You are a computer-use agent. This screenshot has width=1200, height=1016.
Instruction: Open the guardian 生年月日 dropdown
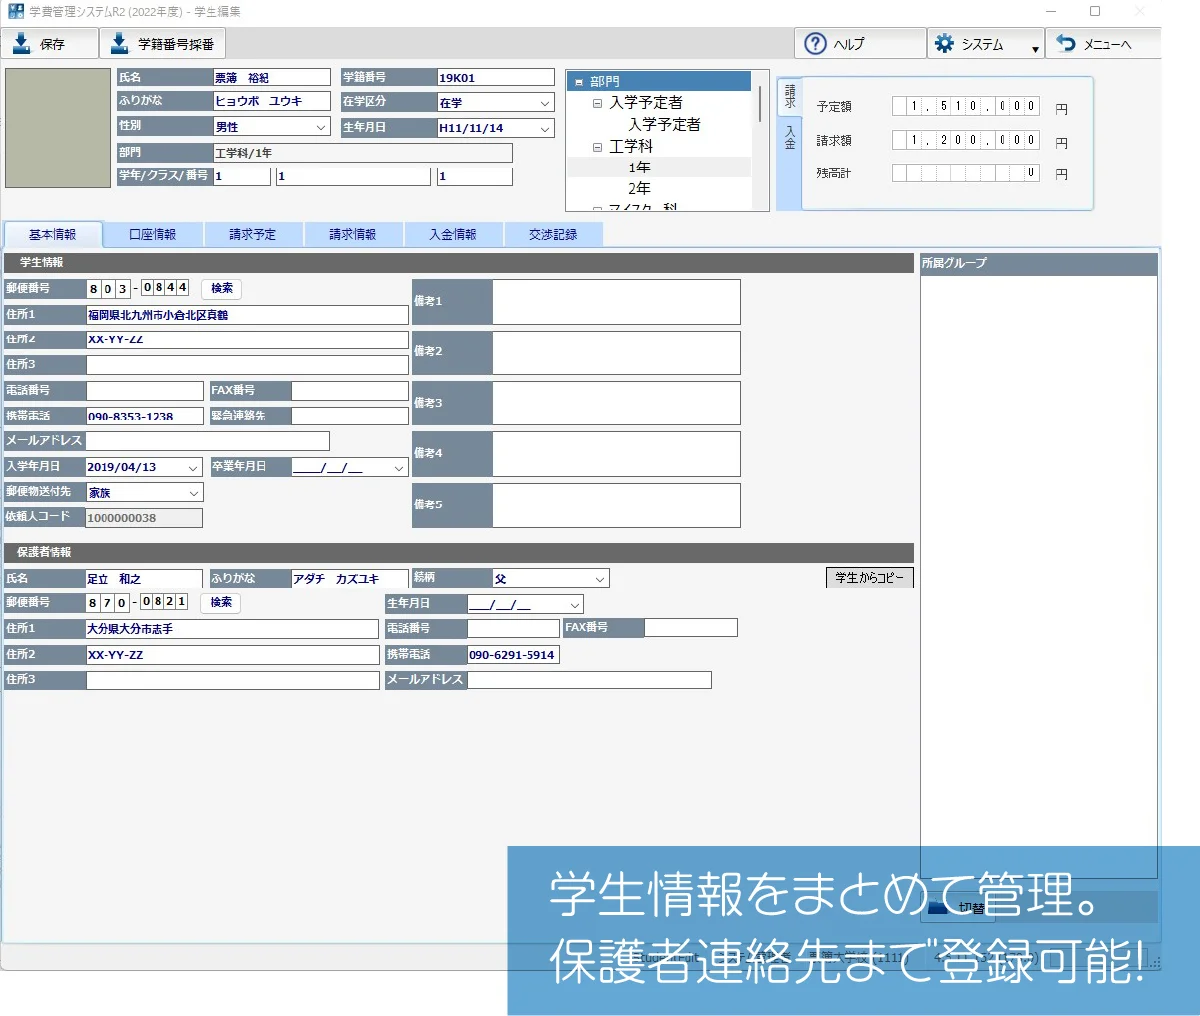(575, 605)
